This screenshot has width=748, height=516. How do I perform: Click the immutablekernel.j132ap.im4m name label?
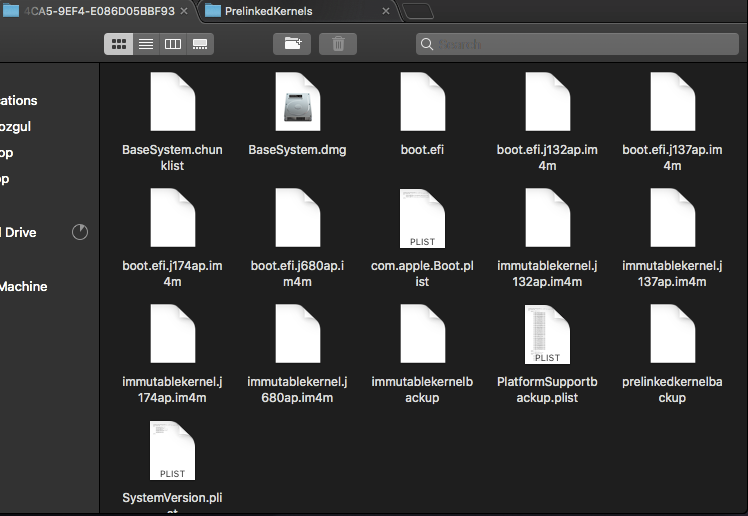point(547,273)
